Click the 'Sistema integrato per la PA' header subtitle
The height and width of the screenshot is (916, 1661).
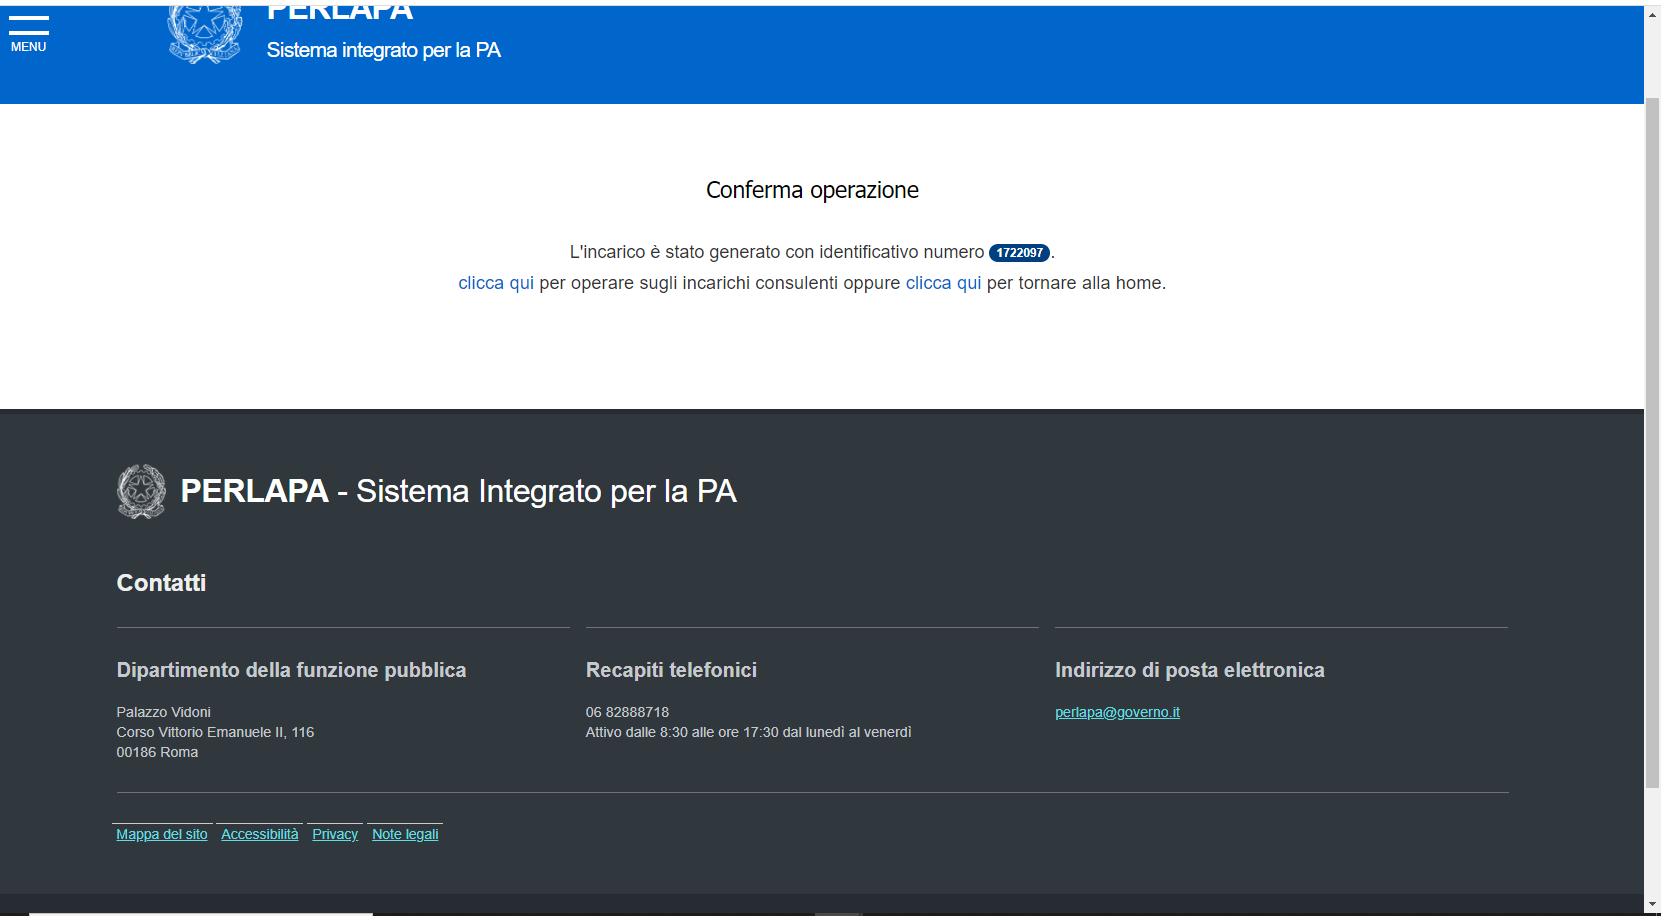tap(383, 50)
